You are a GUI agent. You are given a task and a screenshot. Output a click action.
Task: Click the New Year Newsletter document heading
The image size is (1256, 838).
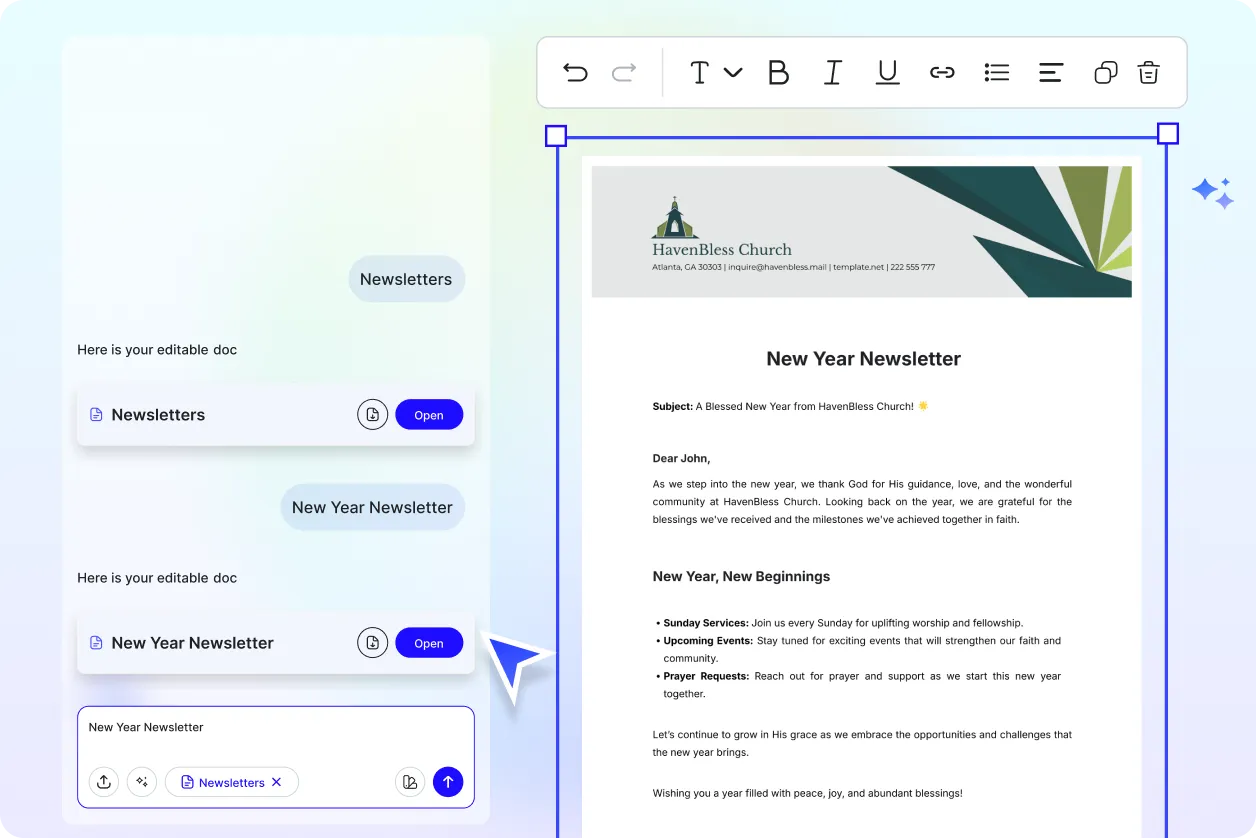point(863,358)
